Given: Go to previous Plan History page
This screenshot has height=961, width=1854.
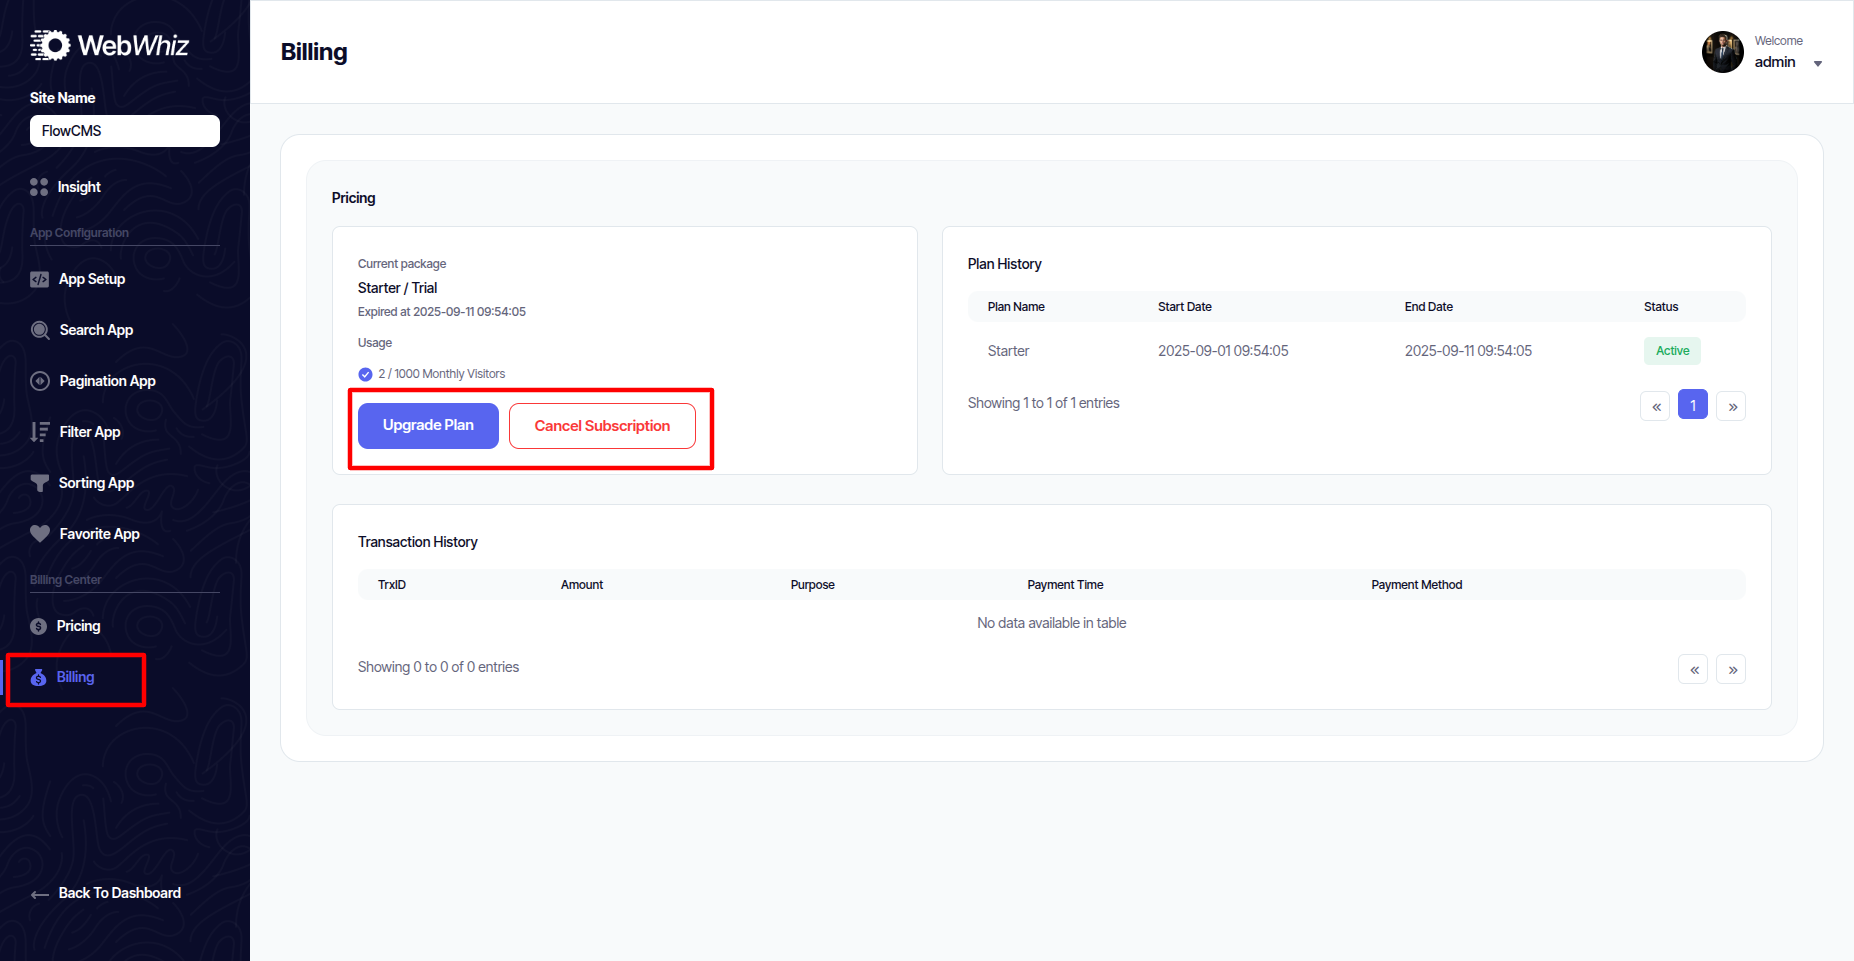Looking at the screenshot, I should coord(1655,406).
